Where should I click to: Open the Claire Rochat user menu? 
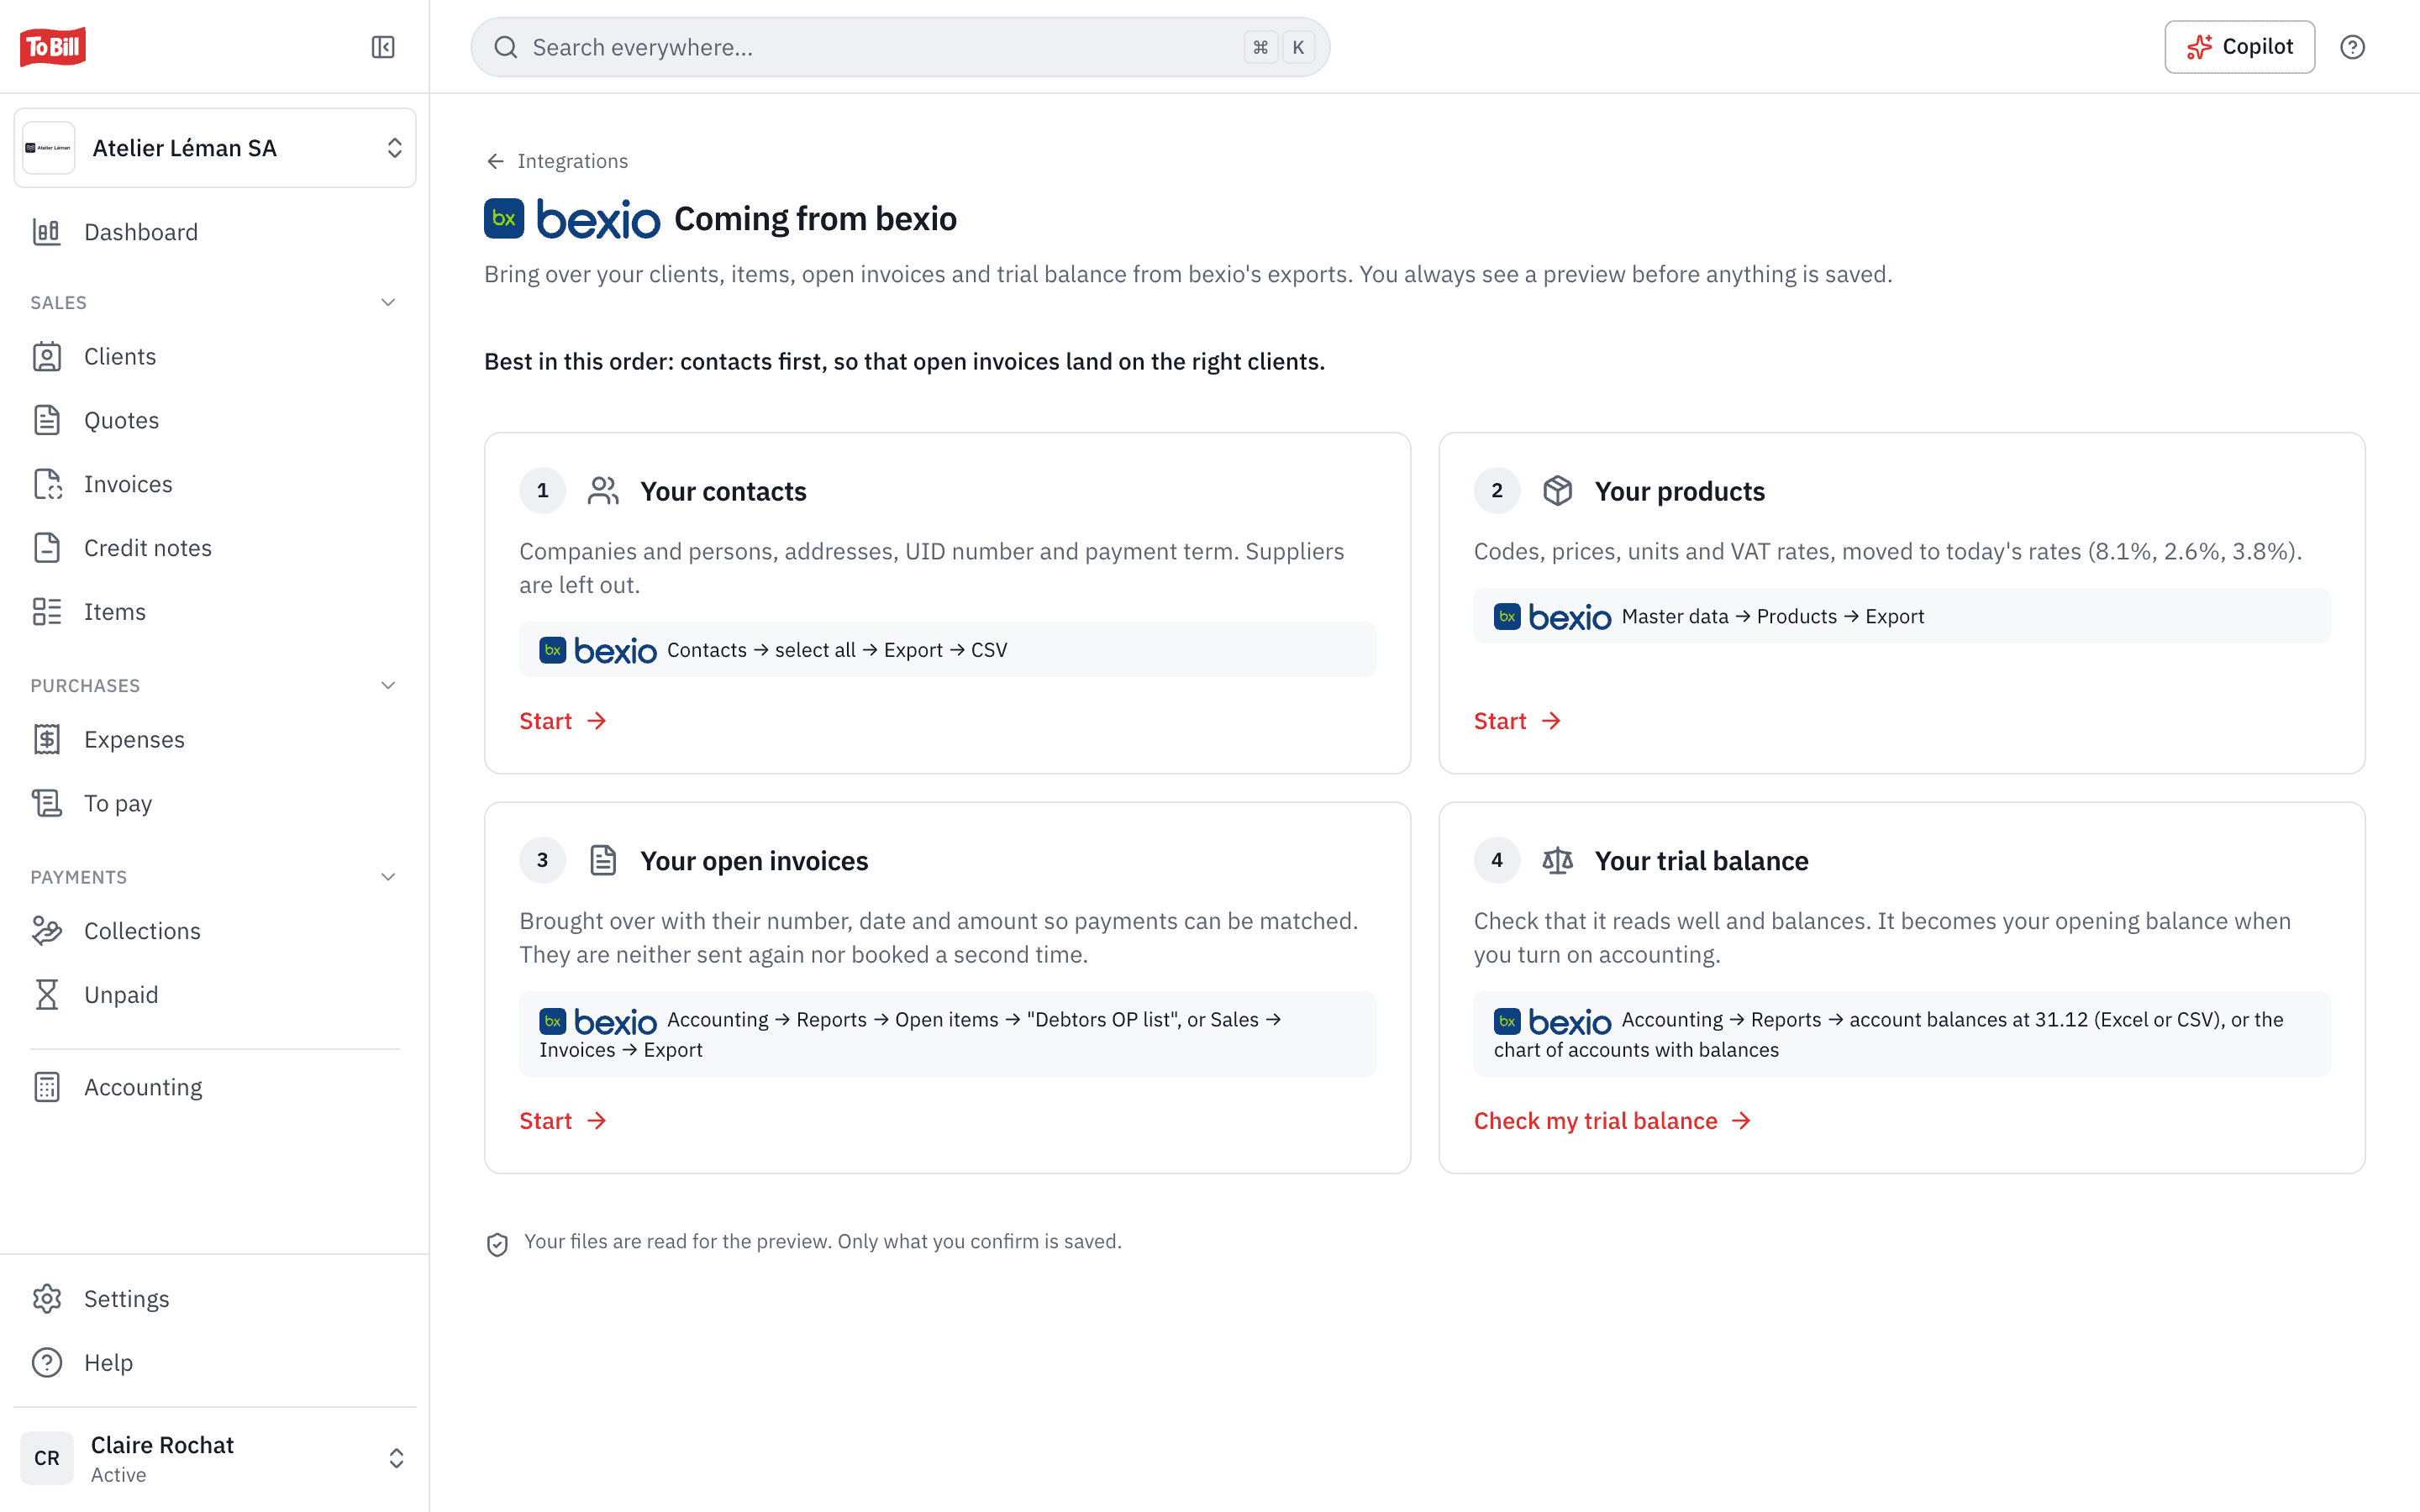pos(215,1458)
